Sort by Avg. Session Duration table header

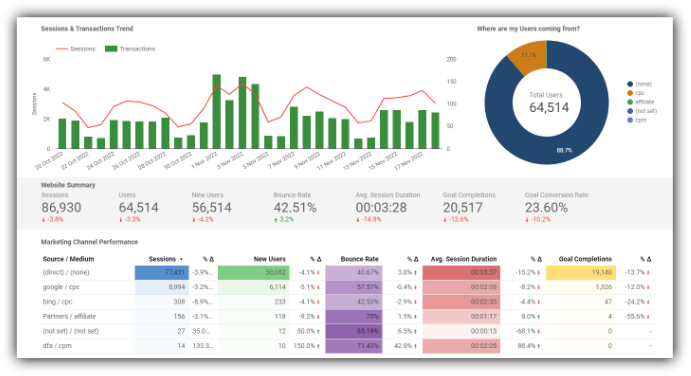pos(464,259)
